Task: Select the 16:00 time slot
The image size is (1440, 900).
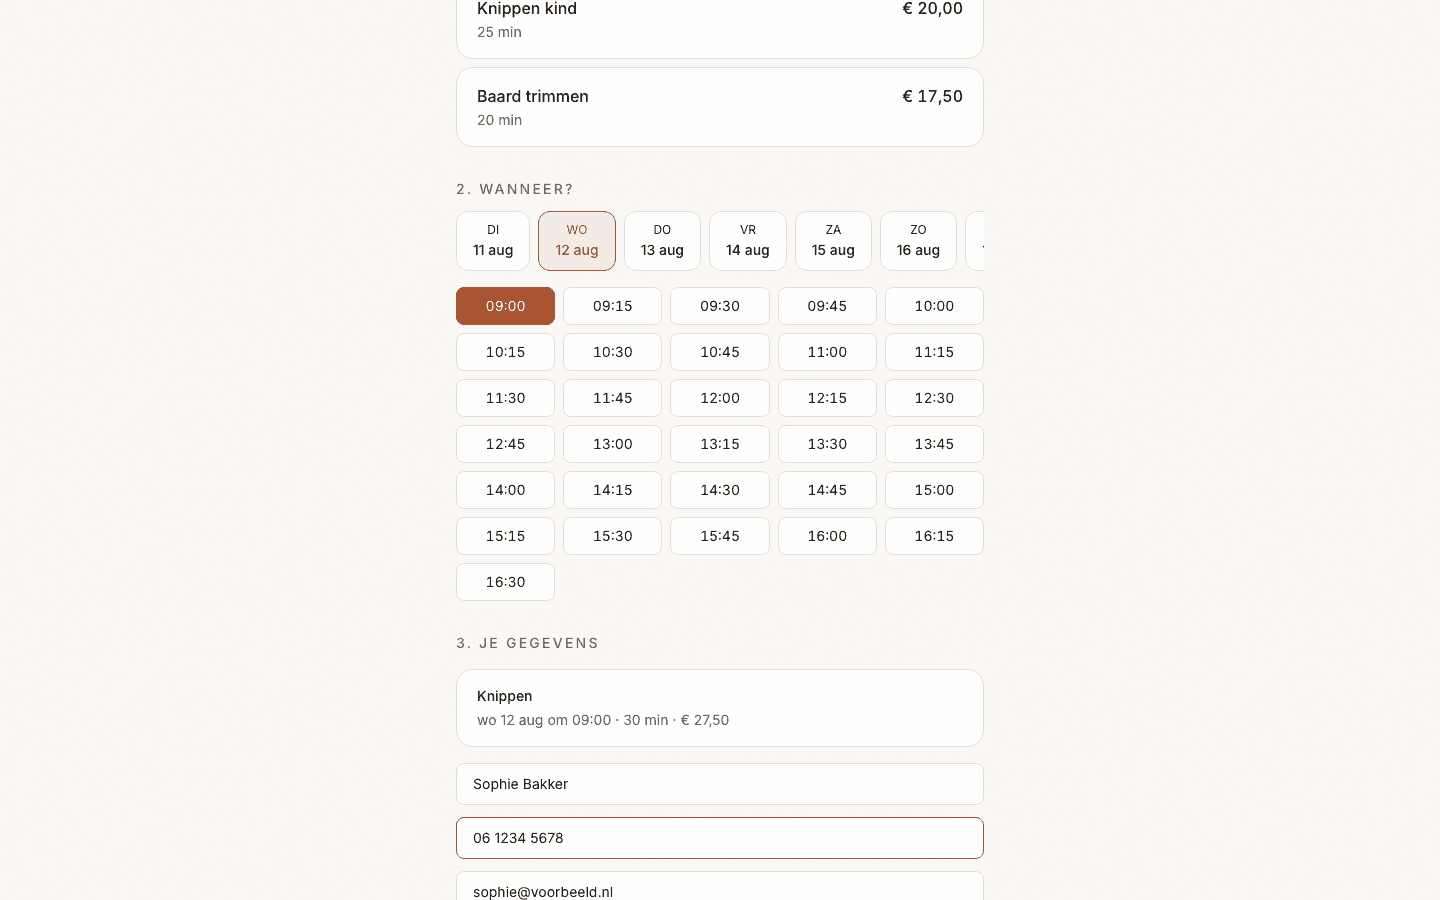Action: [827, 536]
